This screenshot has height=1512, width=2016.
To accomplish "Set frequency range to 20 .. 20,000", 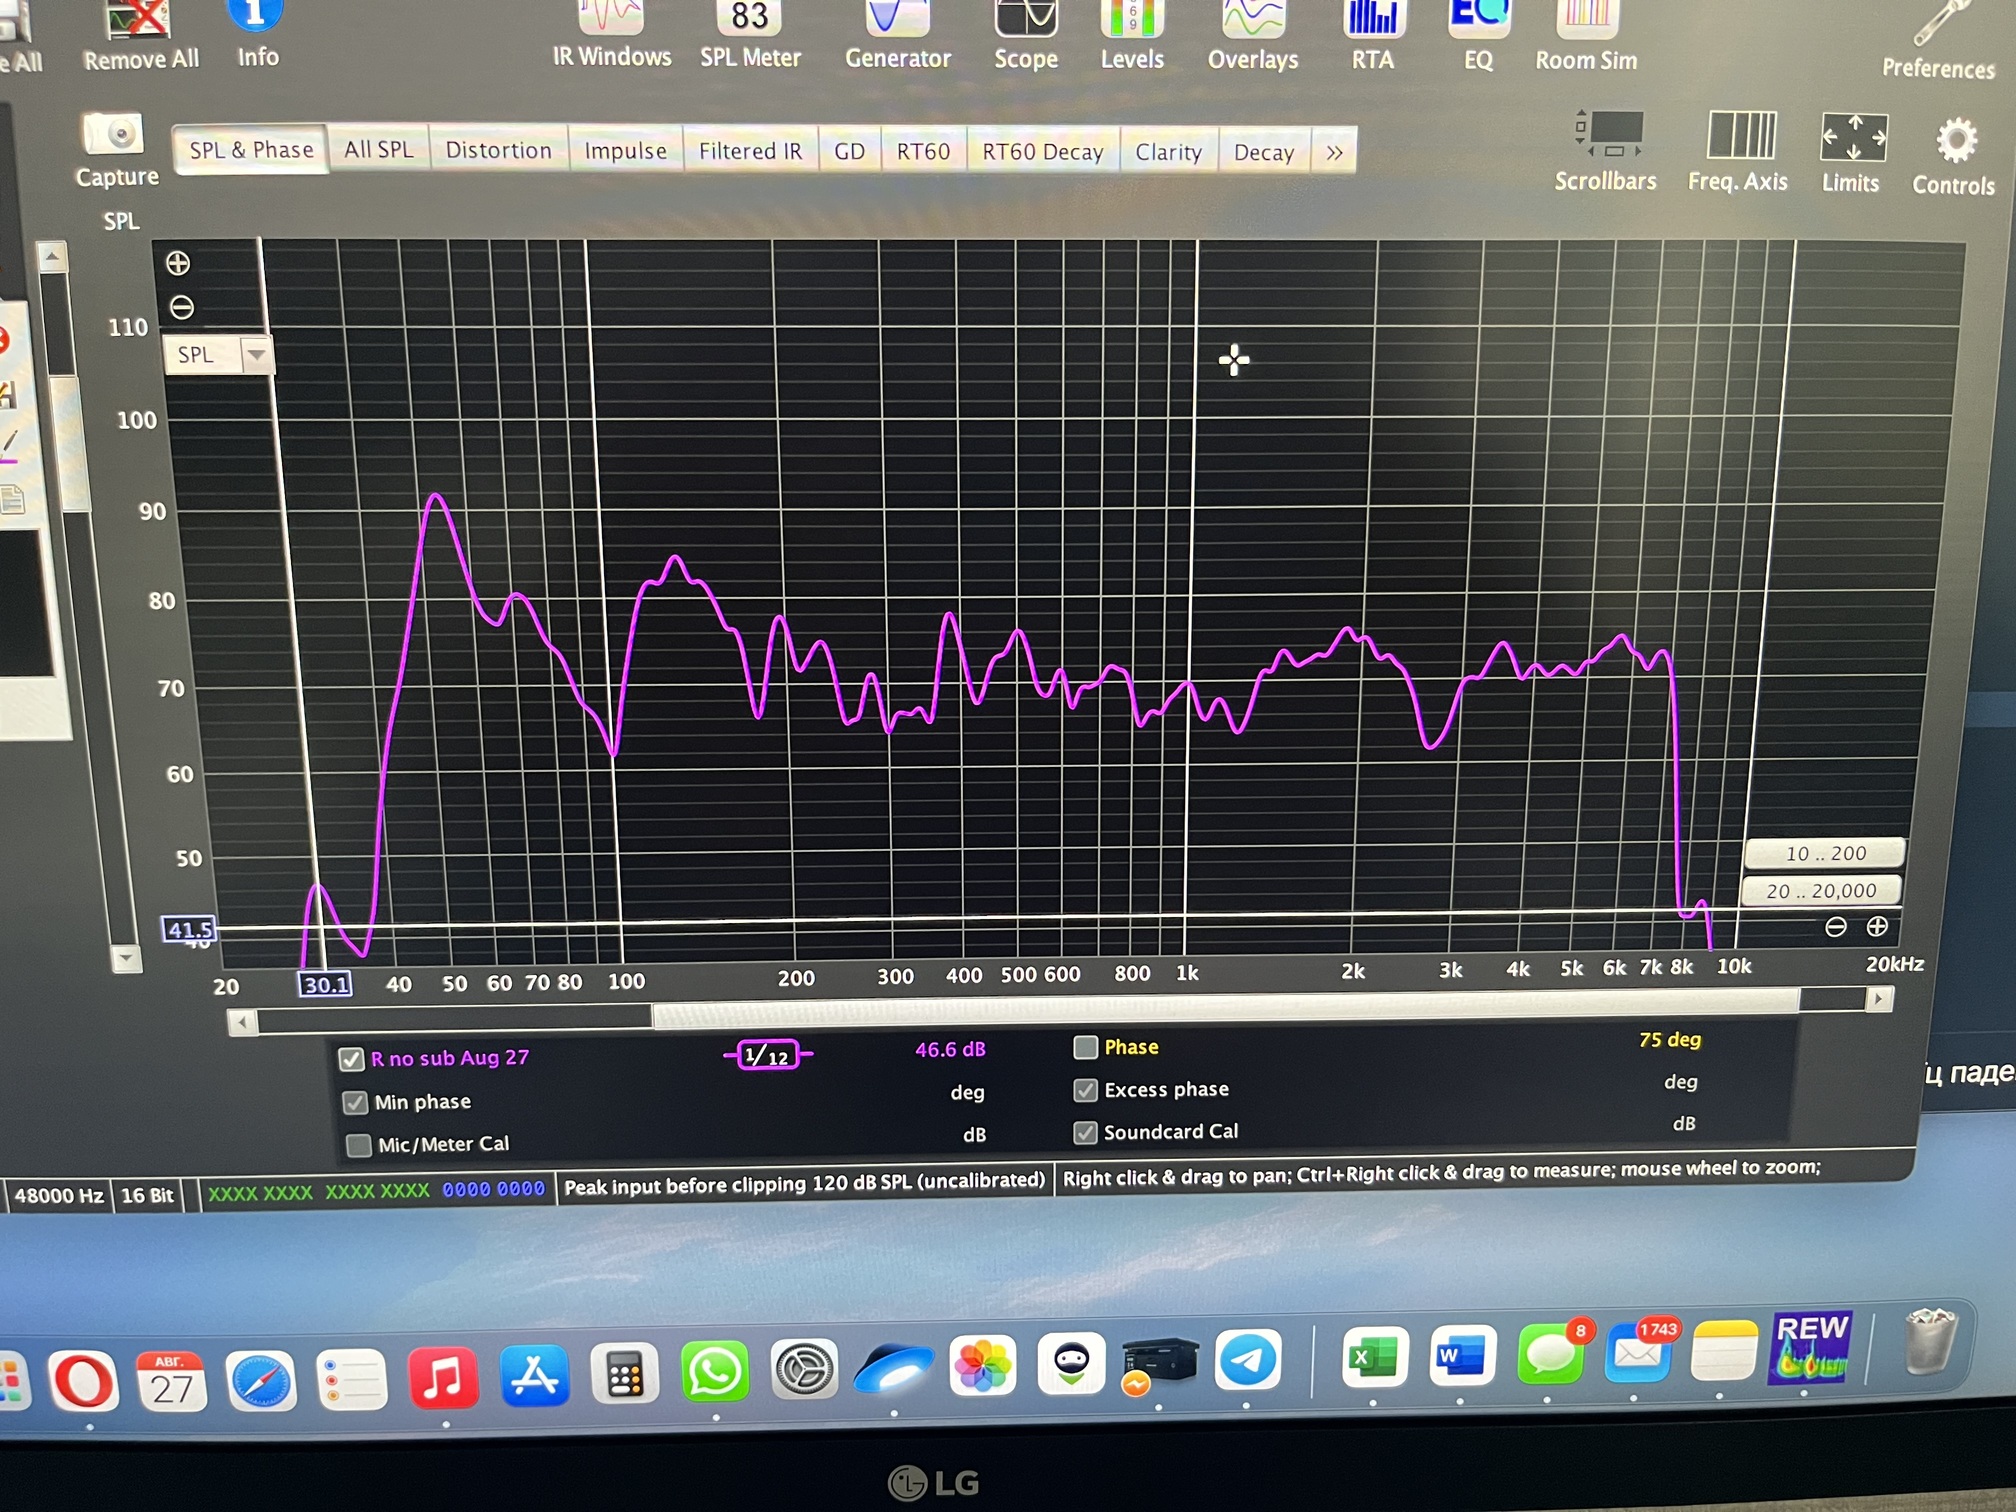I will 1820,891.
